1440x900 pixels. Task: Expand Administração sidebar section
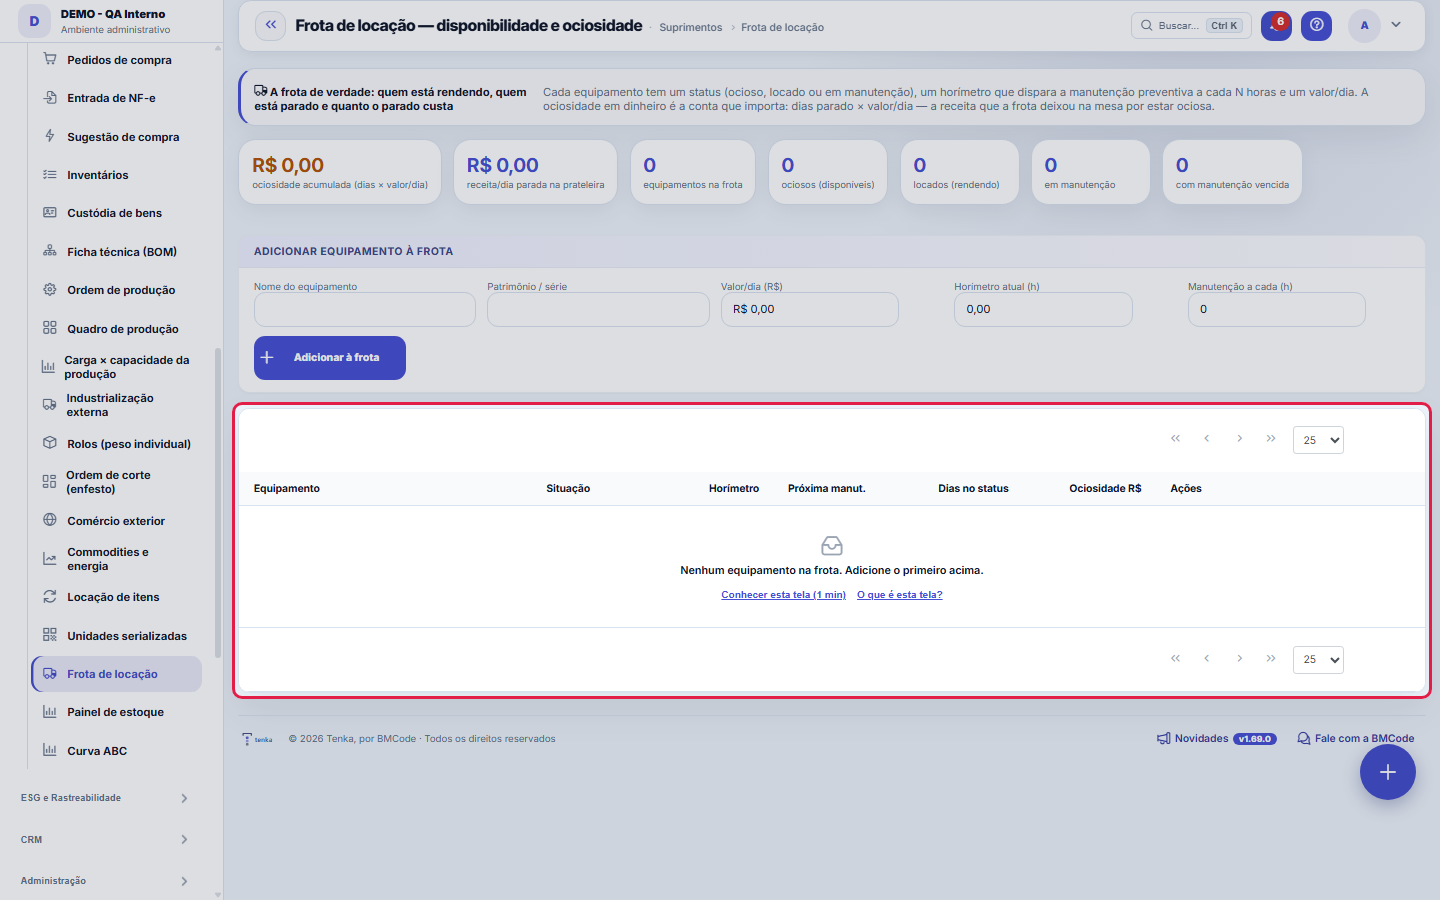(105, 881)
